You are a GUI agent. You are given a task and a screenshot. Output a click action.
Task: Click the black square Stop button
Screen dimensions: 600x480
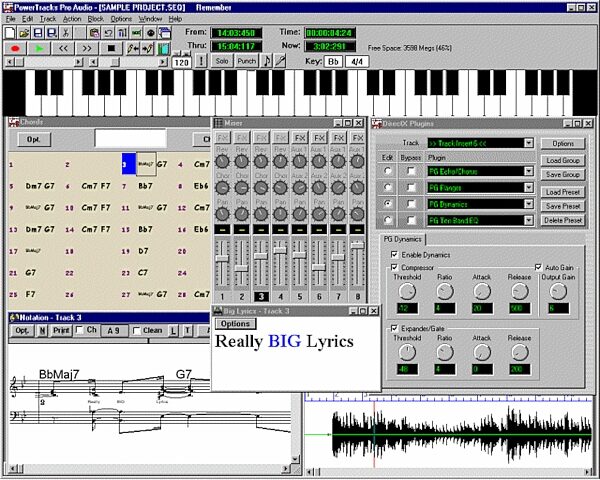point(111,49)
